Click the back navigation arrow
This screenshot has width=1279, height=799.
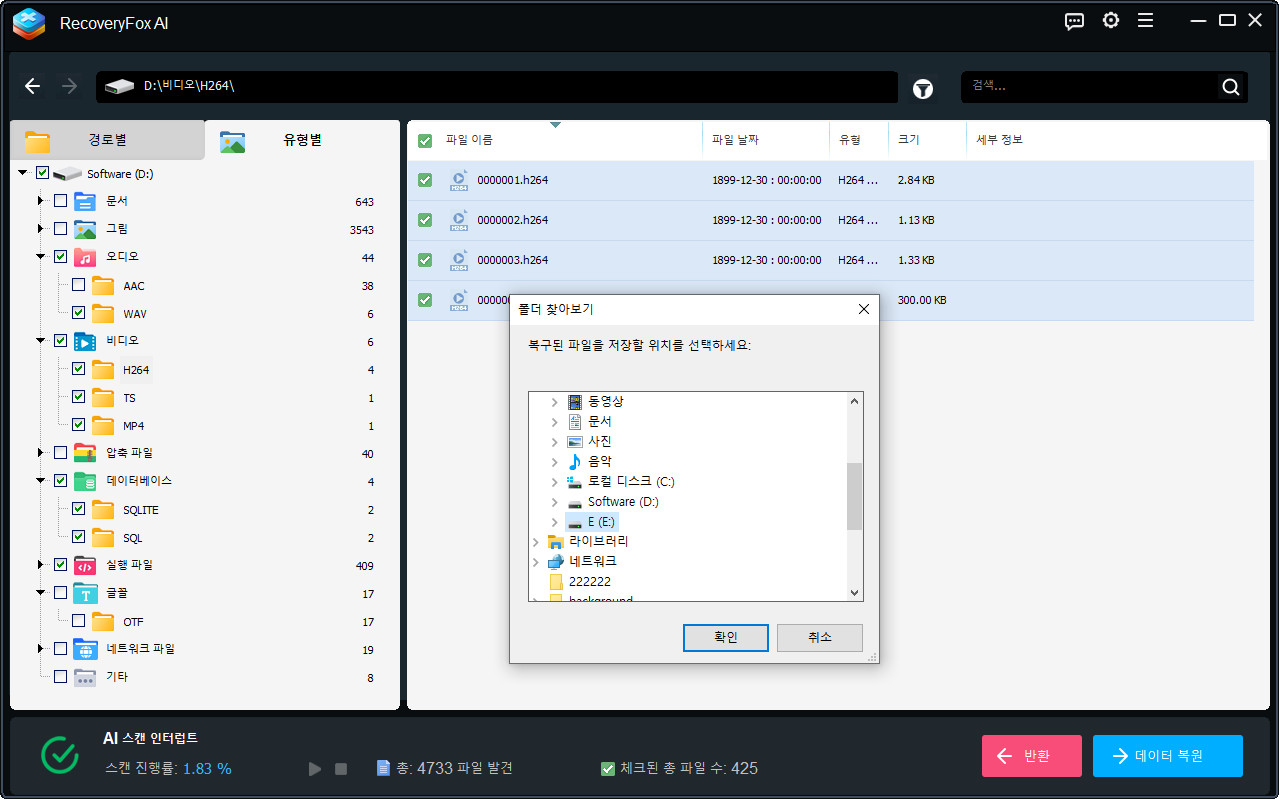32,86
